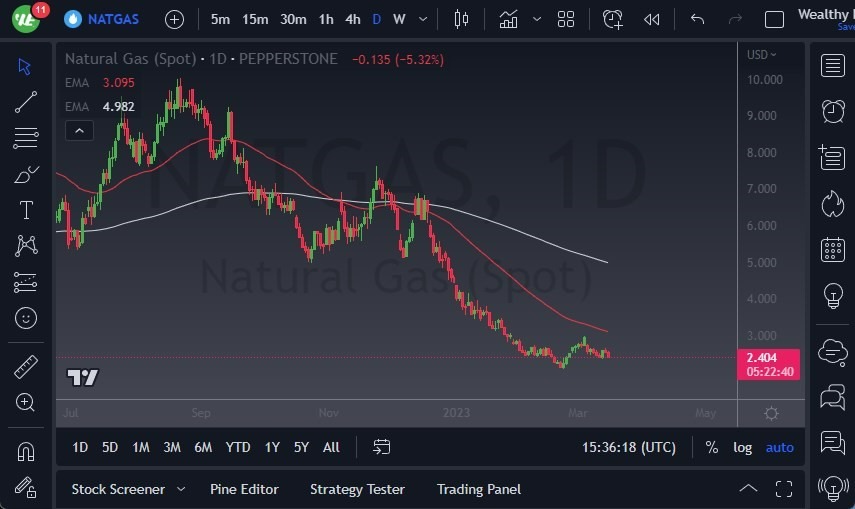Start bar replay mode

(651, 19)
